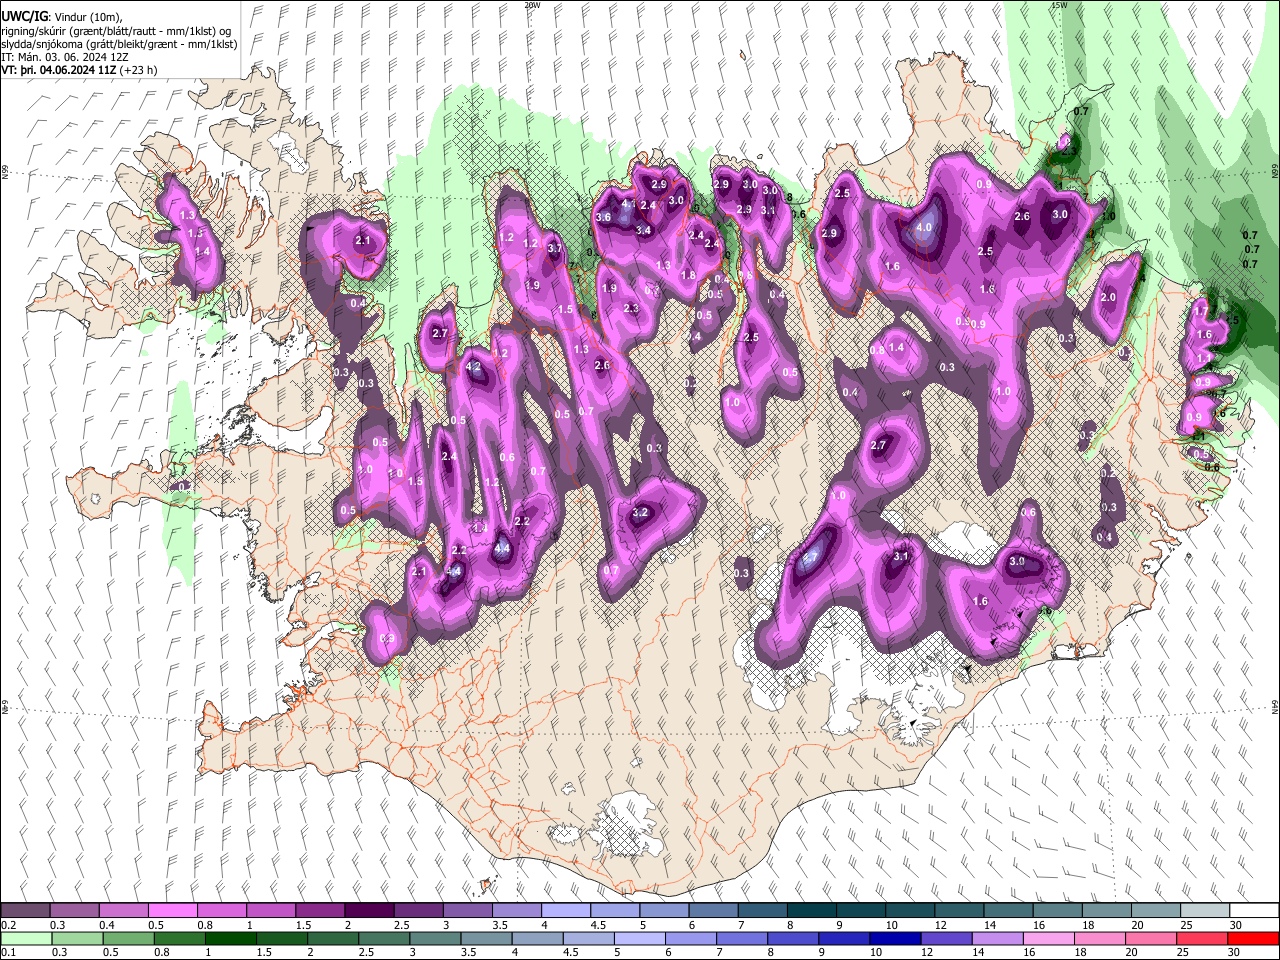1280x960 pixels.
Task: Click the '1.6' label under the 3.0 southeast patch
Action: point(980,601)
